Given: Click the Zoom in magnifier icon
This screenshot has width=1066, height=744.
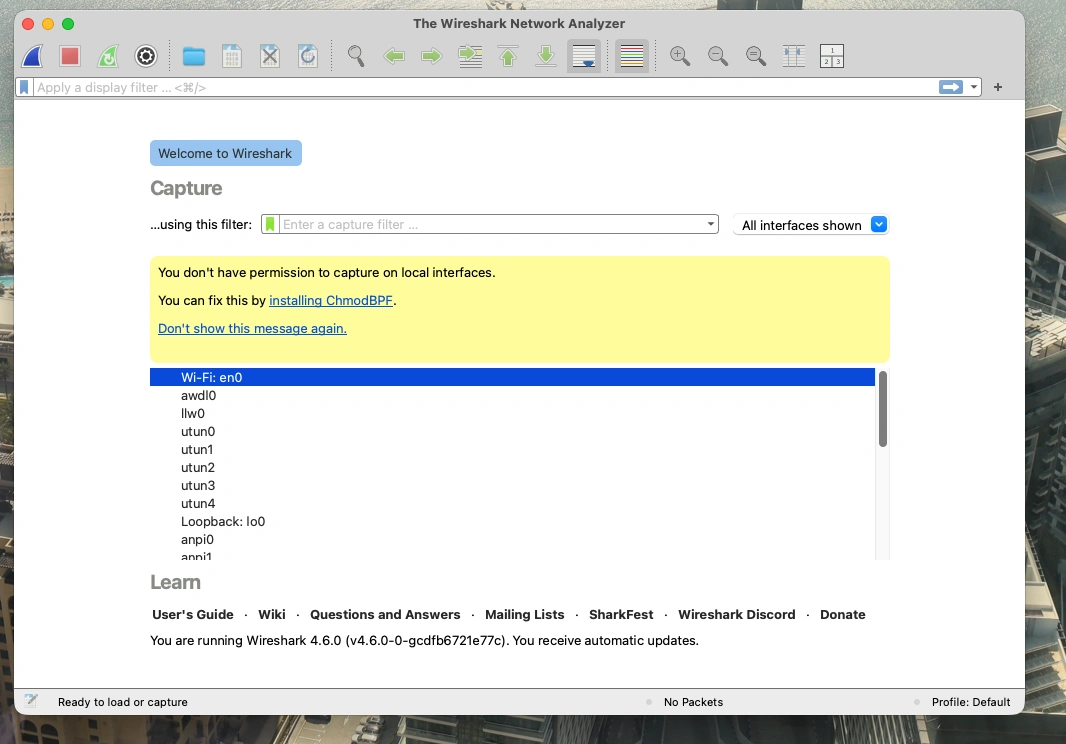Looking at the screenshot, I should click(680, 56).
